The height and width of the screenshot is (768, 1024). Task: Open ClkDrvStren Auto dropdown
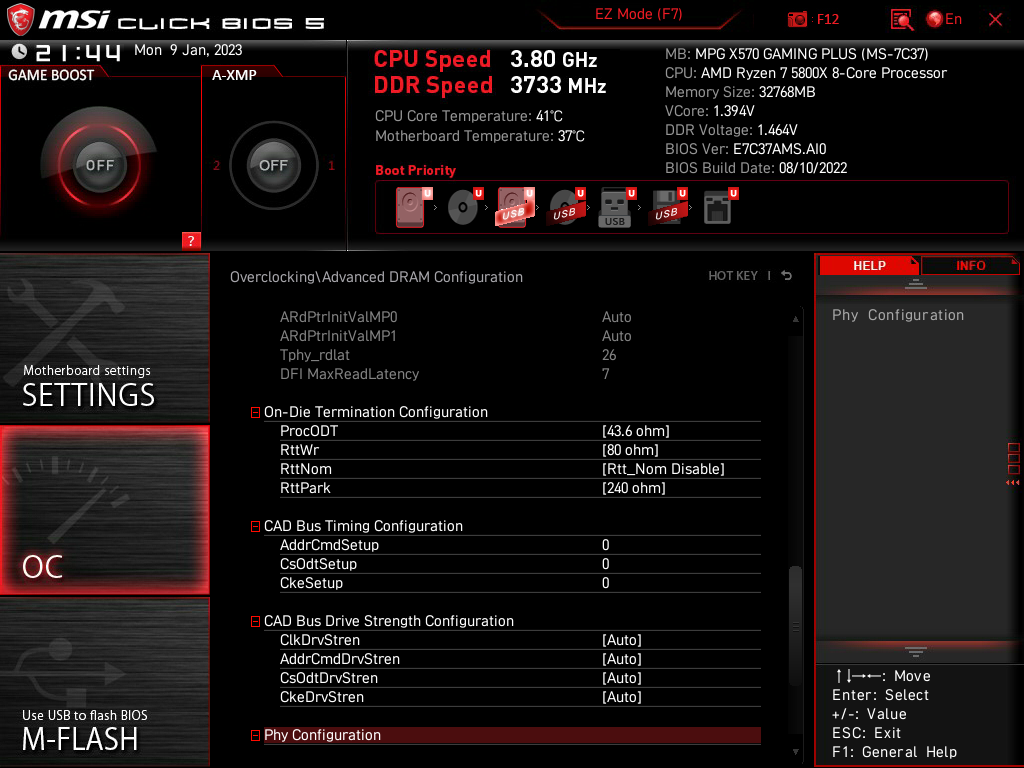pyautogui.click(x=622, y=640)
